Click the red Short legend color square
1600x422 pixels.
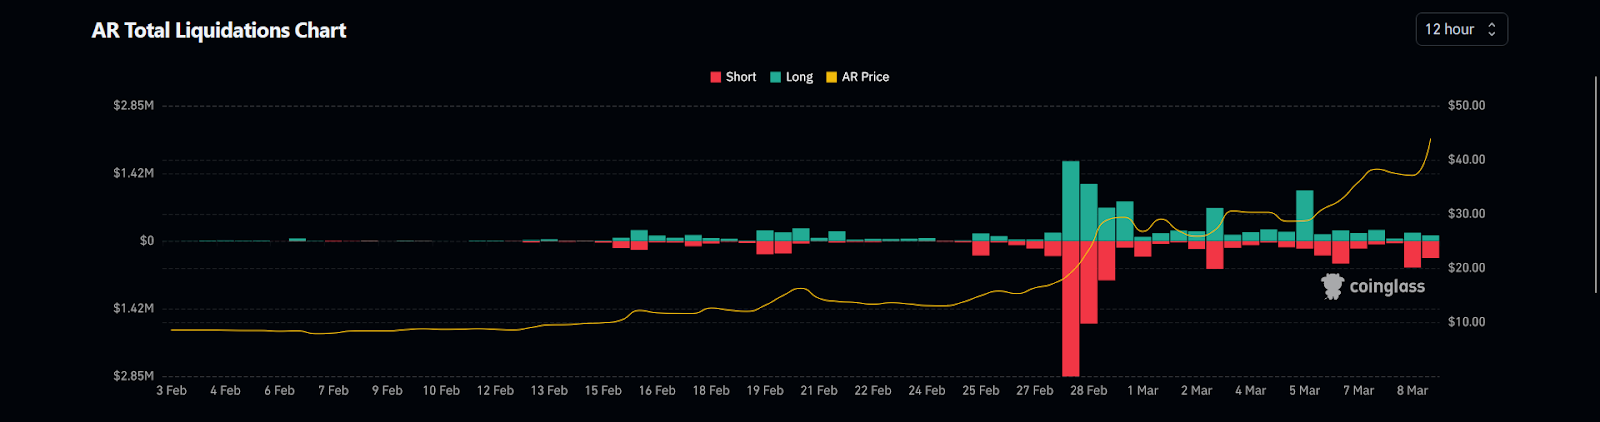[x=716, y=77]
